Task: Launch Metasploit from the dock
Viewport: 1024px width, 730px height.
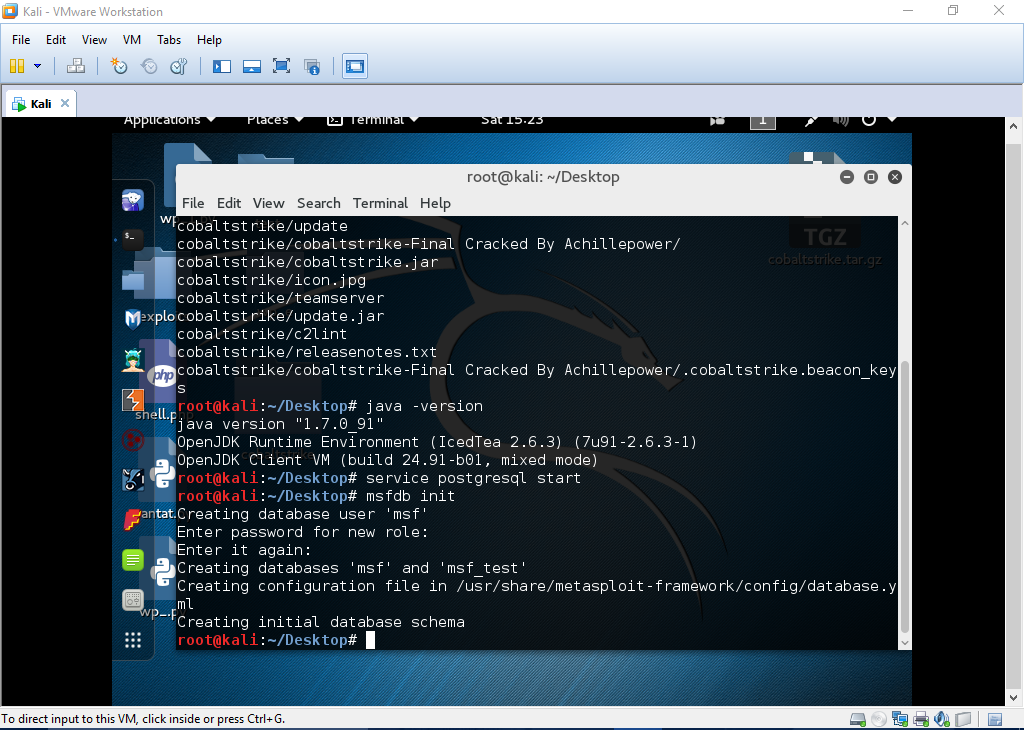Action: 133,318
